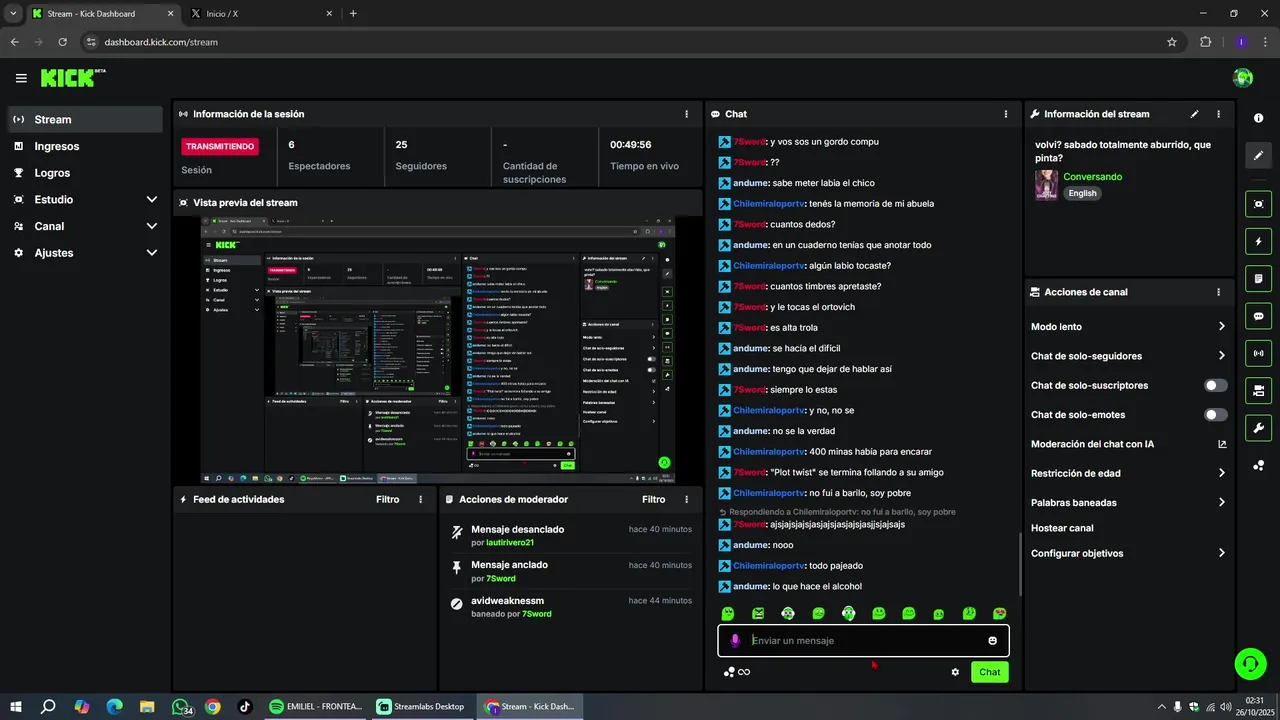Open a new browser tab

(353, 14)
